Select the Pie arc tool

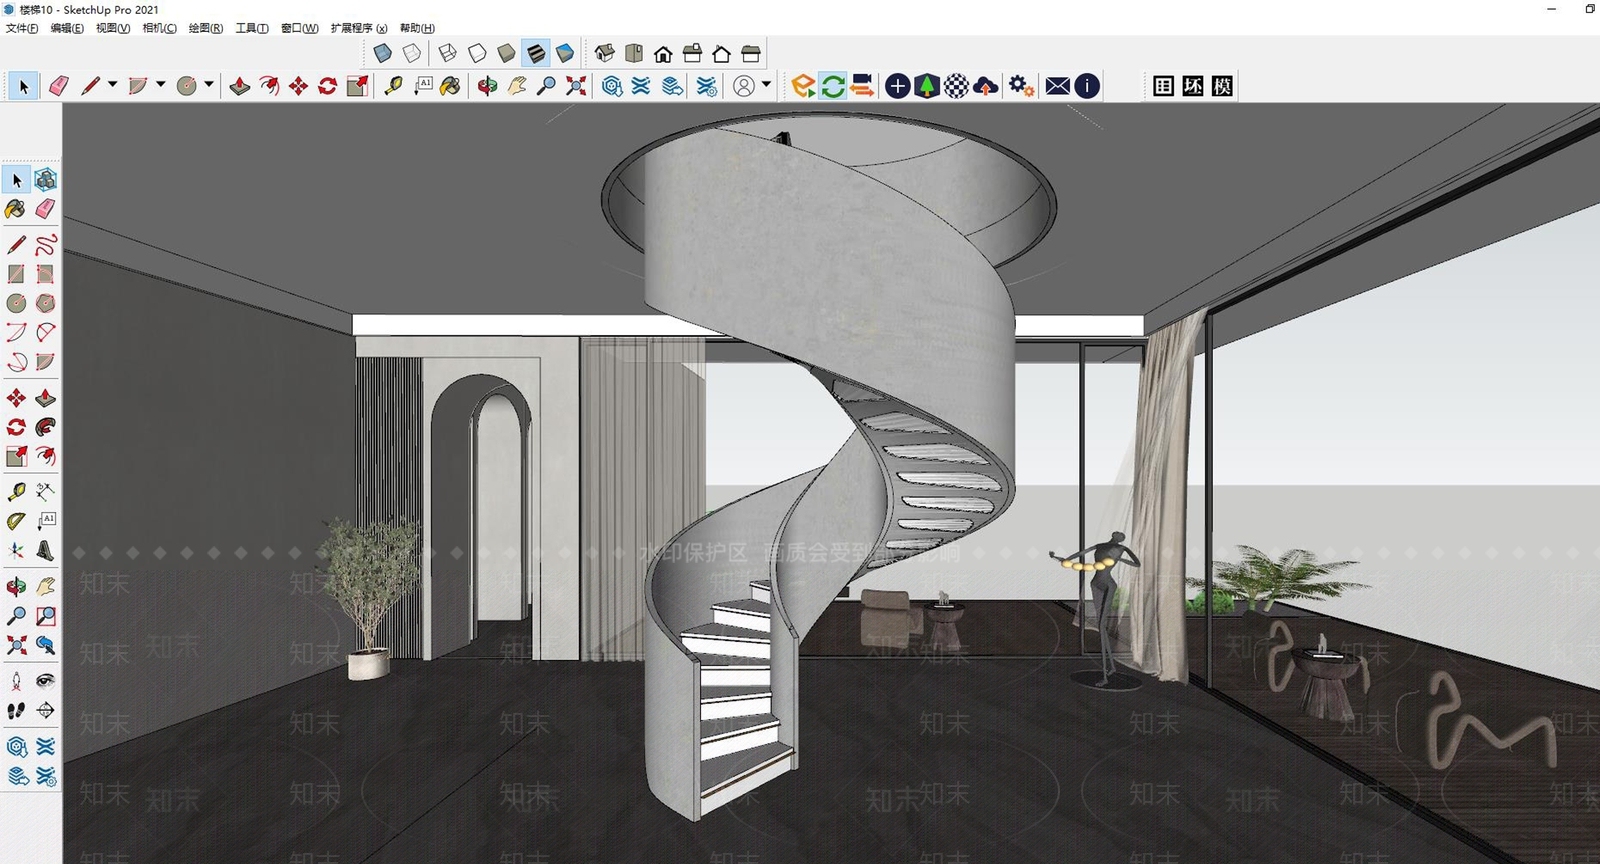tap(45, 362)
